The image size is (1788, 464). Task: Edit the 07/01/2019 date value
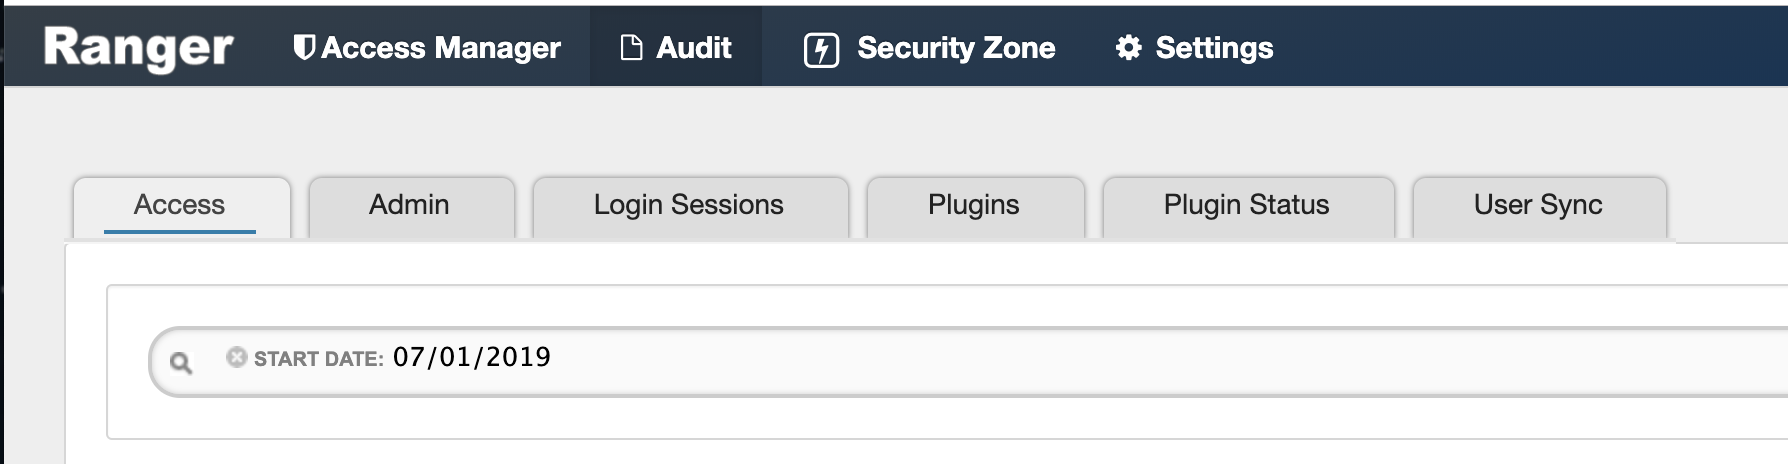[472, 357]
